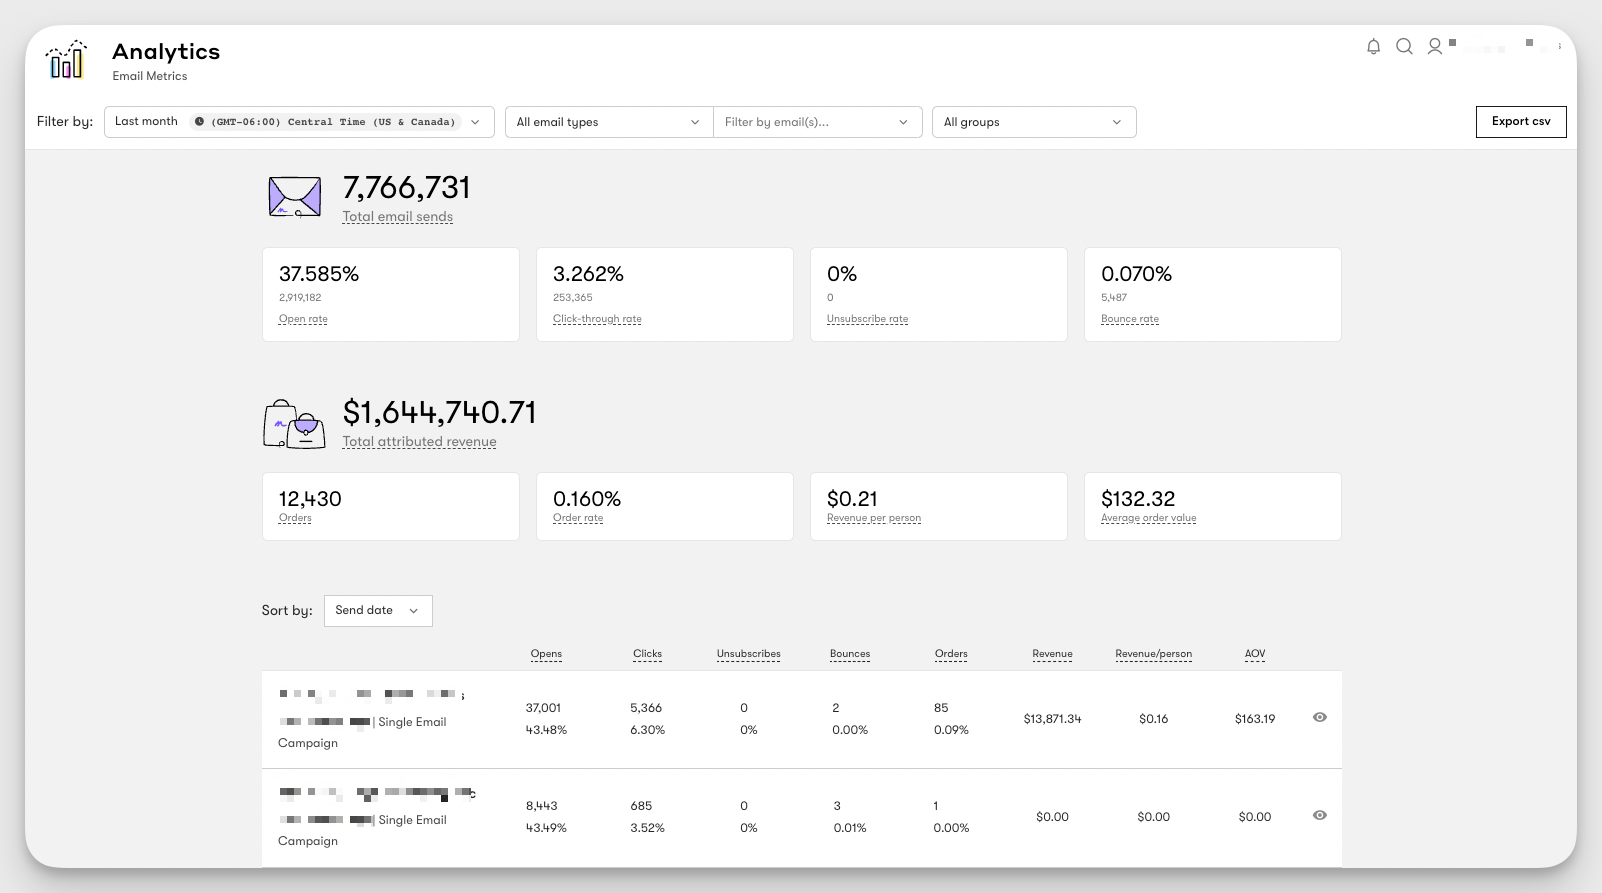
Task: Click the 5,366 clicks cell
Action: pyautogui.click(x=646, y=708)
